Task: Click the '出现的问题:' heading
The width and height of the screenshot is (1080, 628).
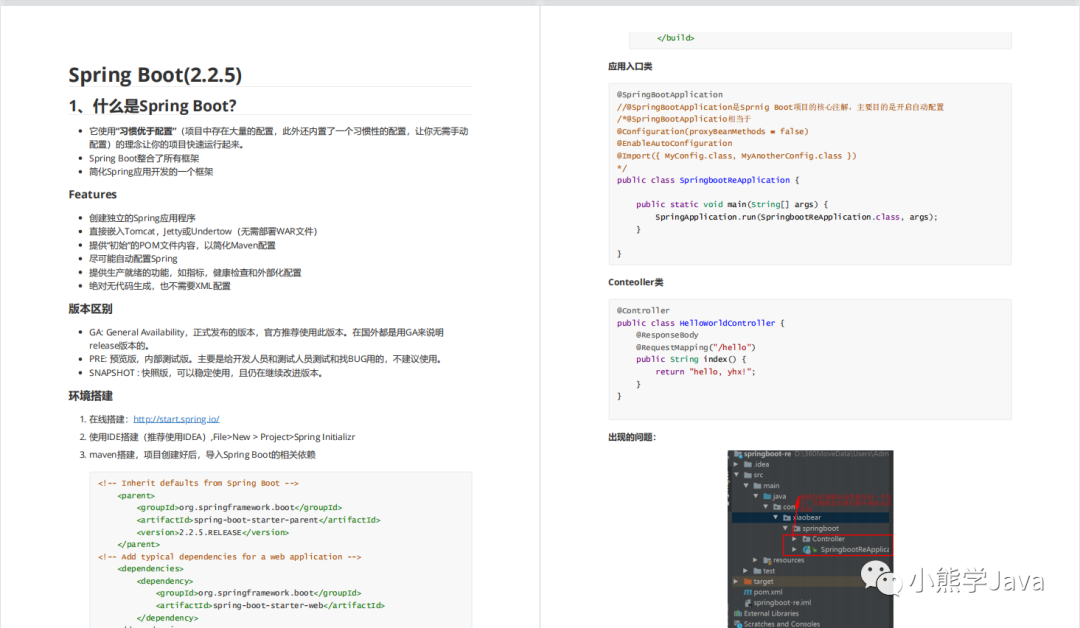Action: [632, 437]
